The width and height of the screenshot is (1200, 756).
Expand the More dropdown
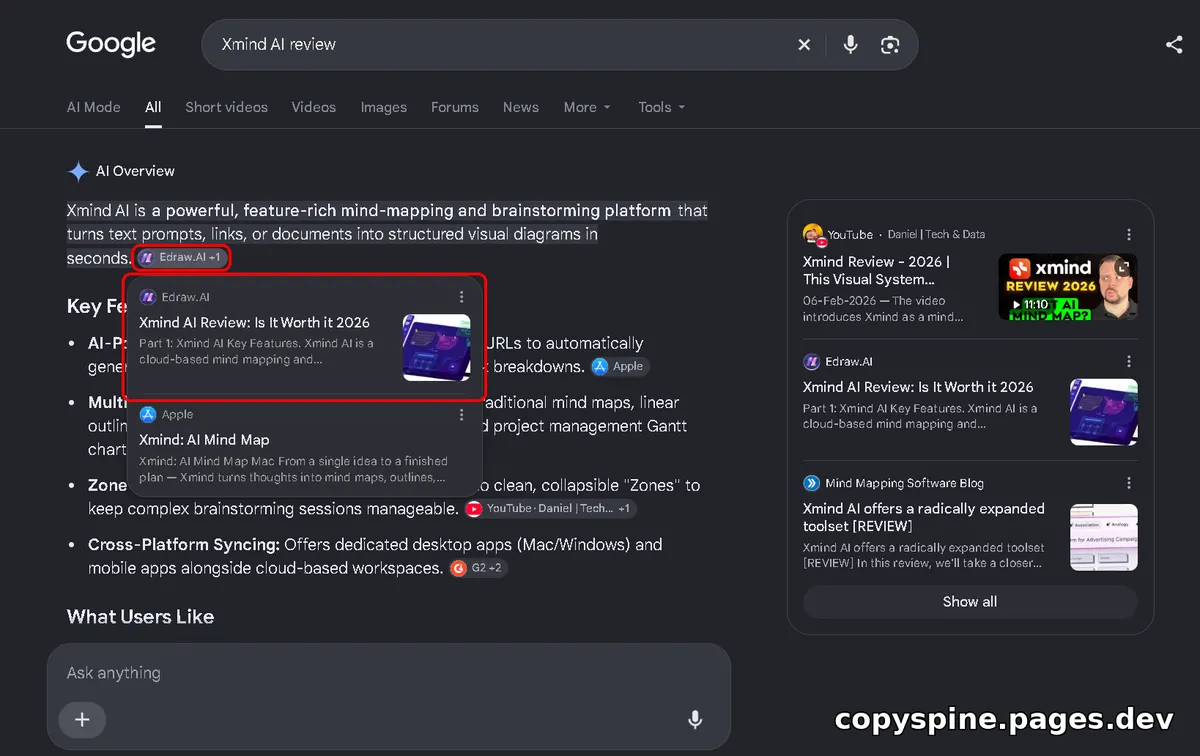tap(587, 107)
